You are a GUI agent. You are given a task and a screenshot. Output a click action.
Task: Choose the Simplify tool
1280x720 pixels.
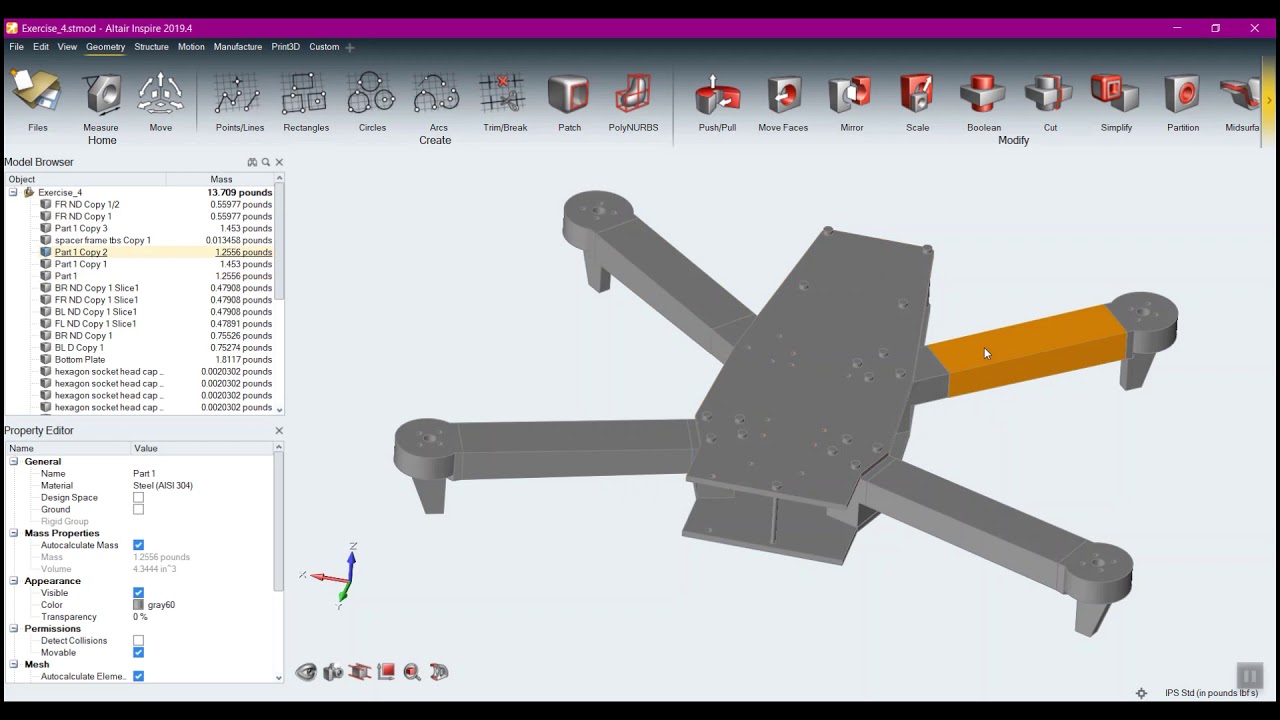(1116, 101)
